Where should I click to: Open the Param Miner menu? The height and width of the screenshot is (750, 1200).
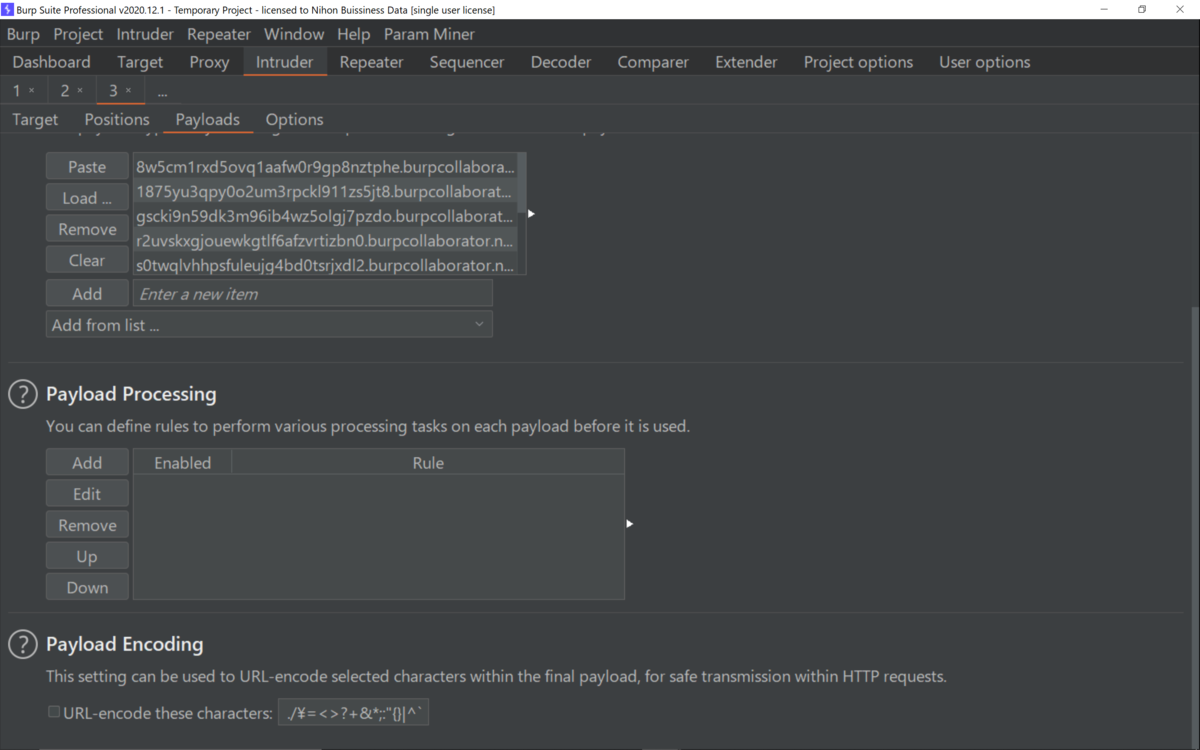[x=429, y=34]
